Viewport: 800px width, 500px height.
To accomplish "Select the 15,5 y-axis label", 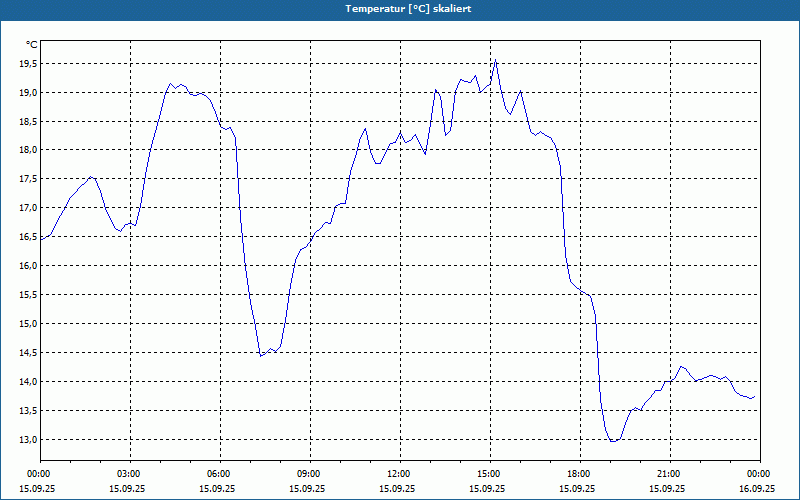I will pos(29,294).
